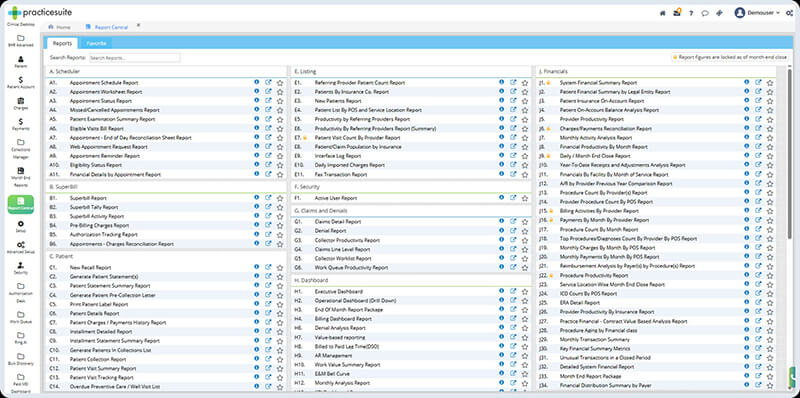800x398 pixels.
Task: Star the Superbill Tally Report as favorite
Action: [x=280, y=207]
